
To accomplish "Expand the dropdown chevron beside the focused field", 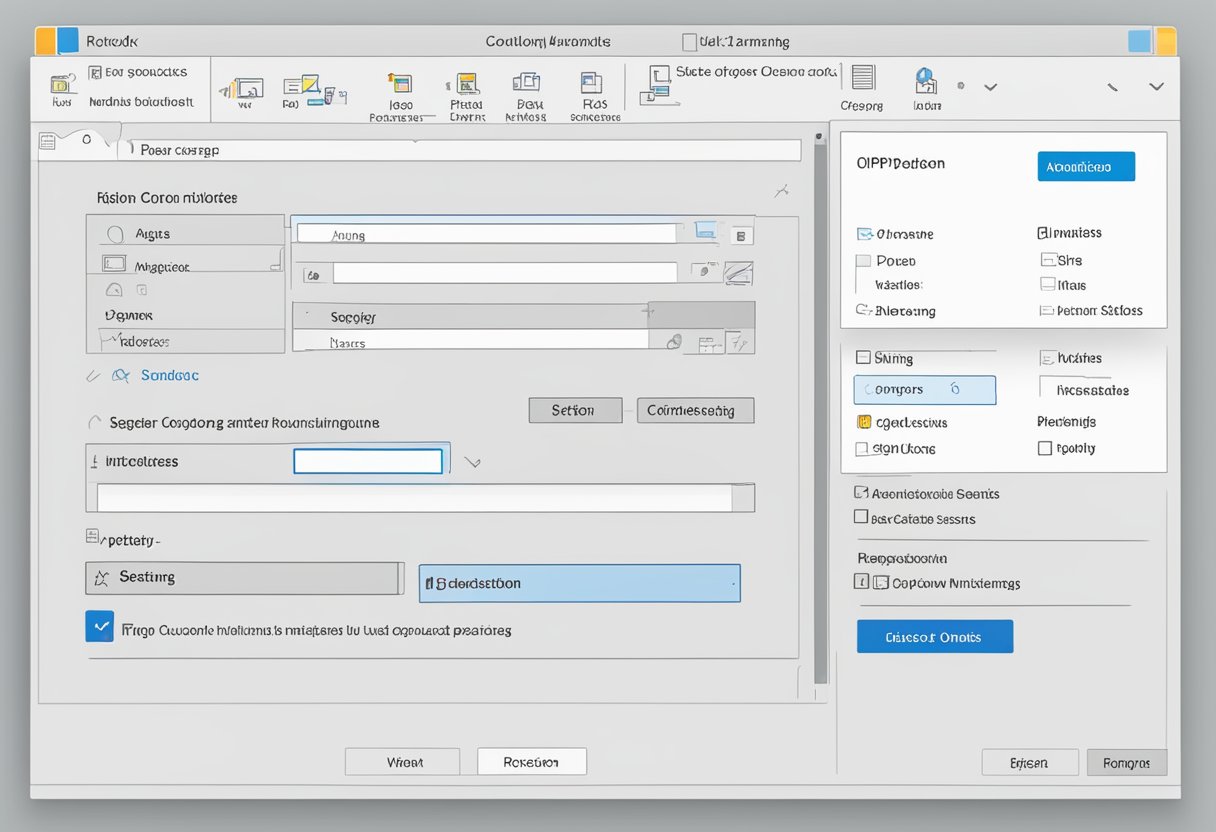I will click(474, 462).
